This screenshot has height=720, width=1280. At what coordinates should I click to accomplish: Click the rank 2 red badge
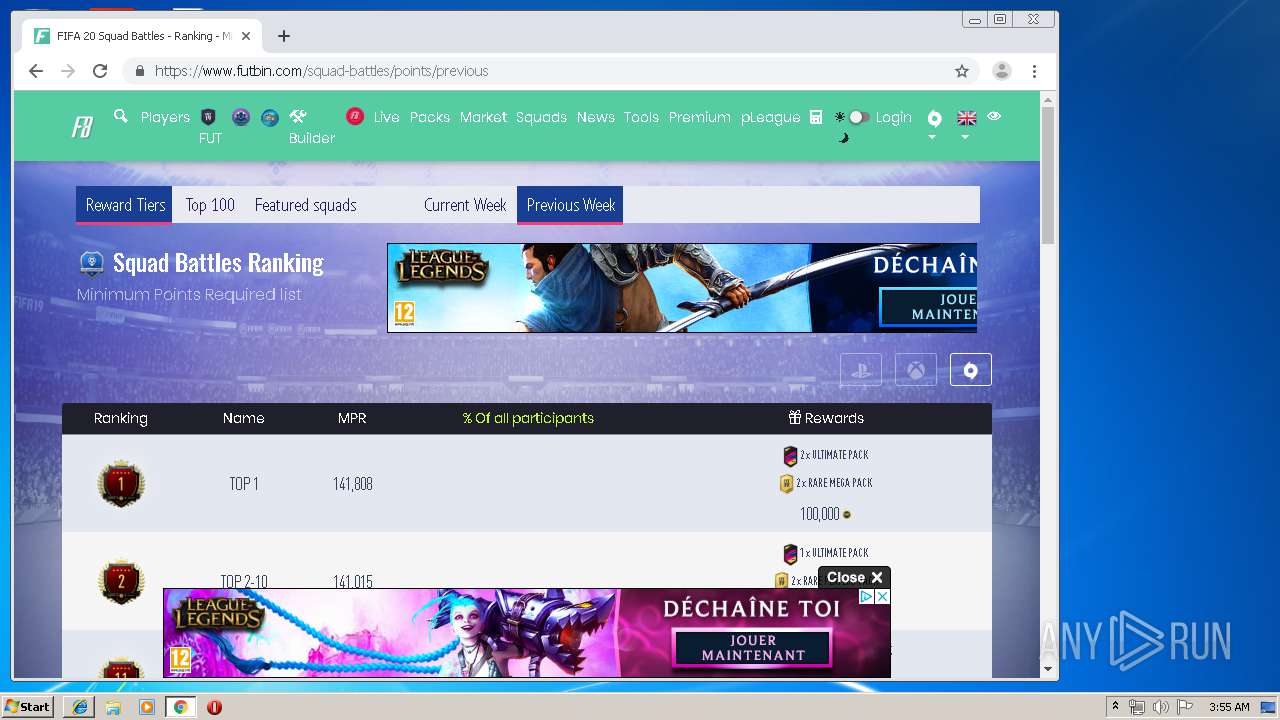pyautogui.click(x=121, y=581)
